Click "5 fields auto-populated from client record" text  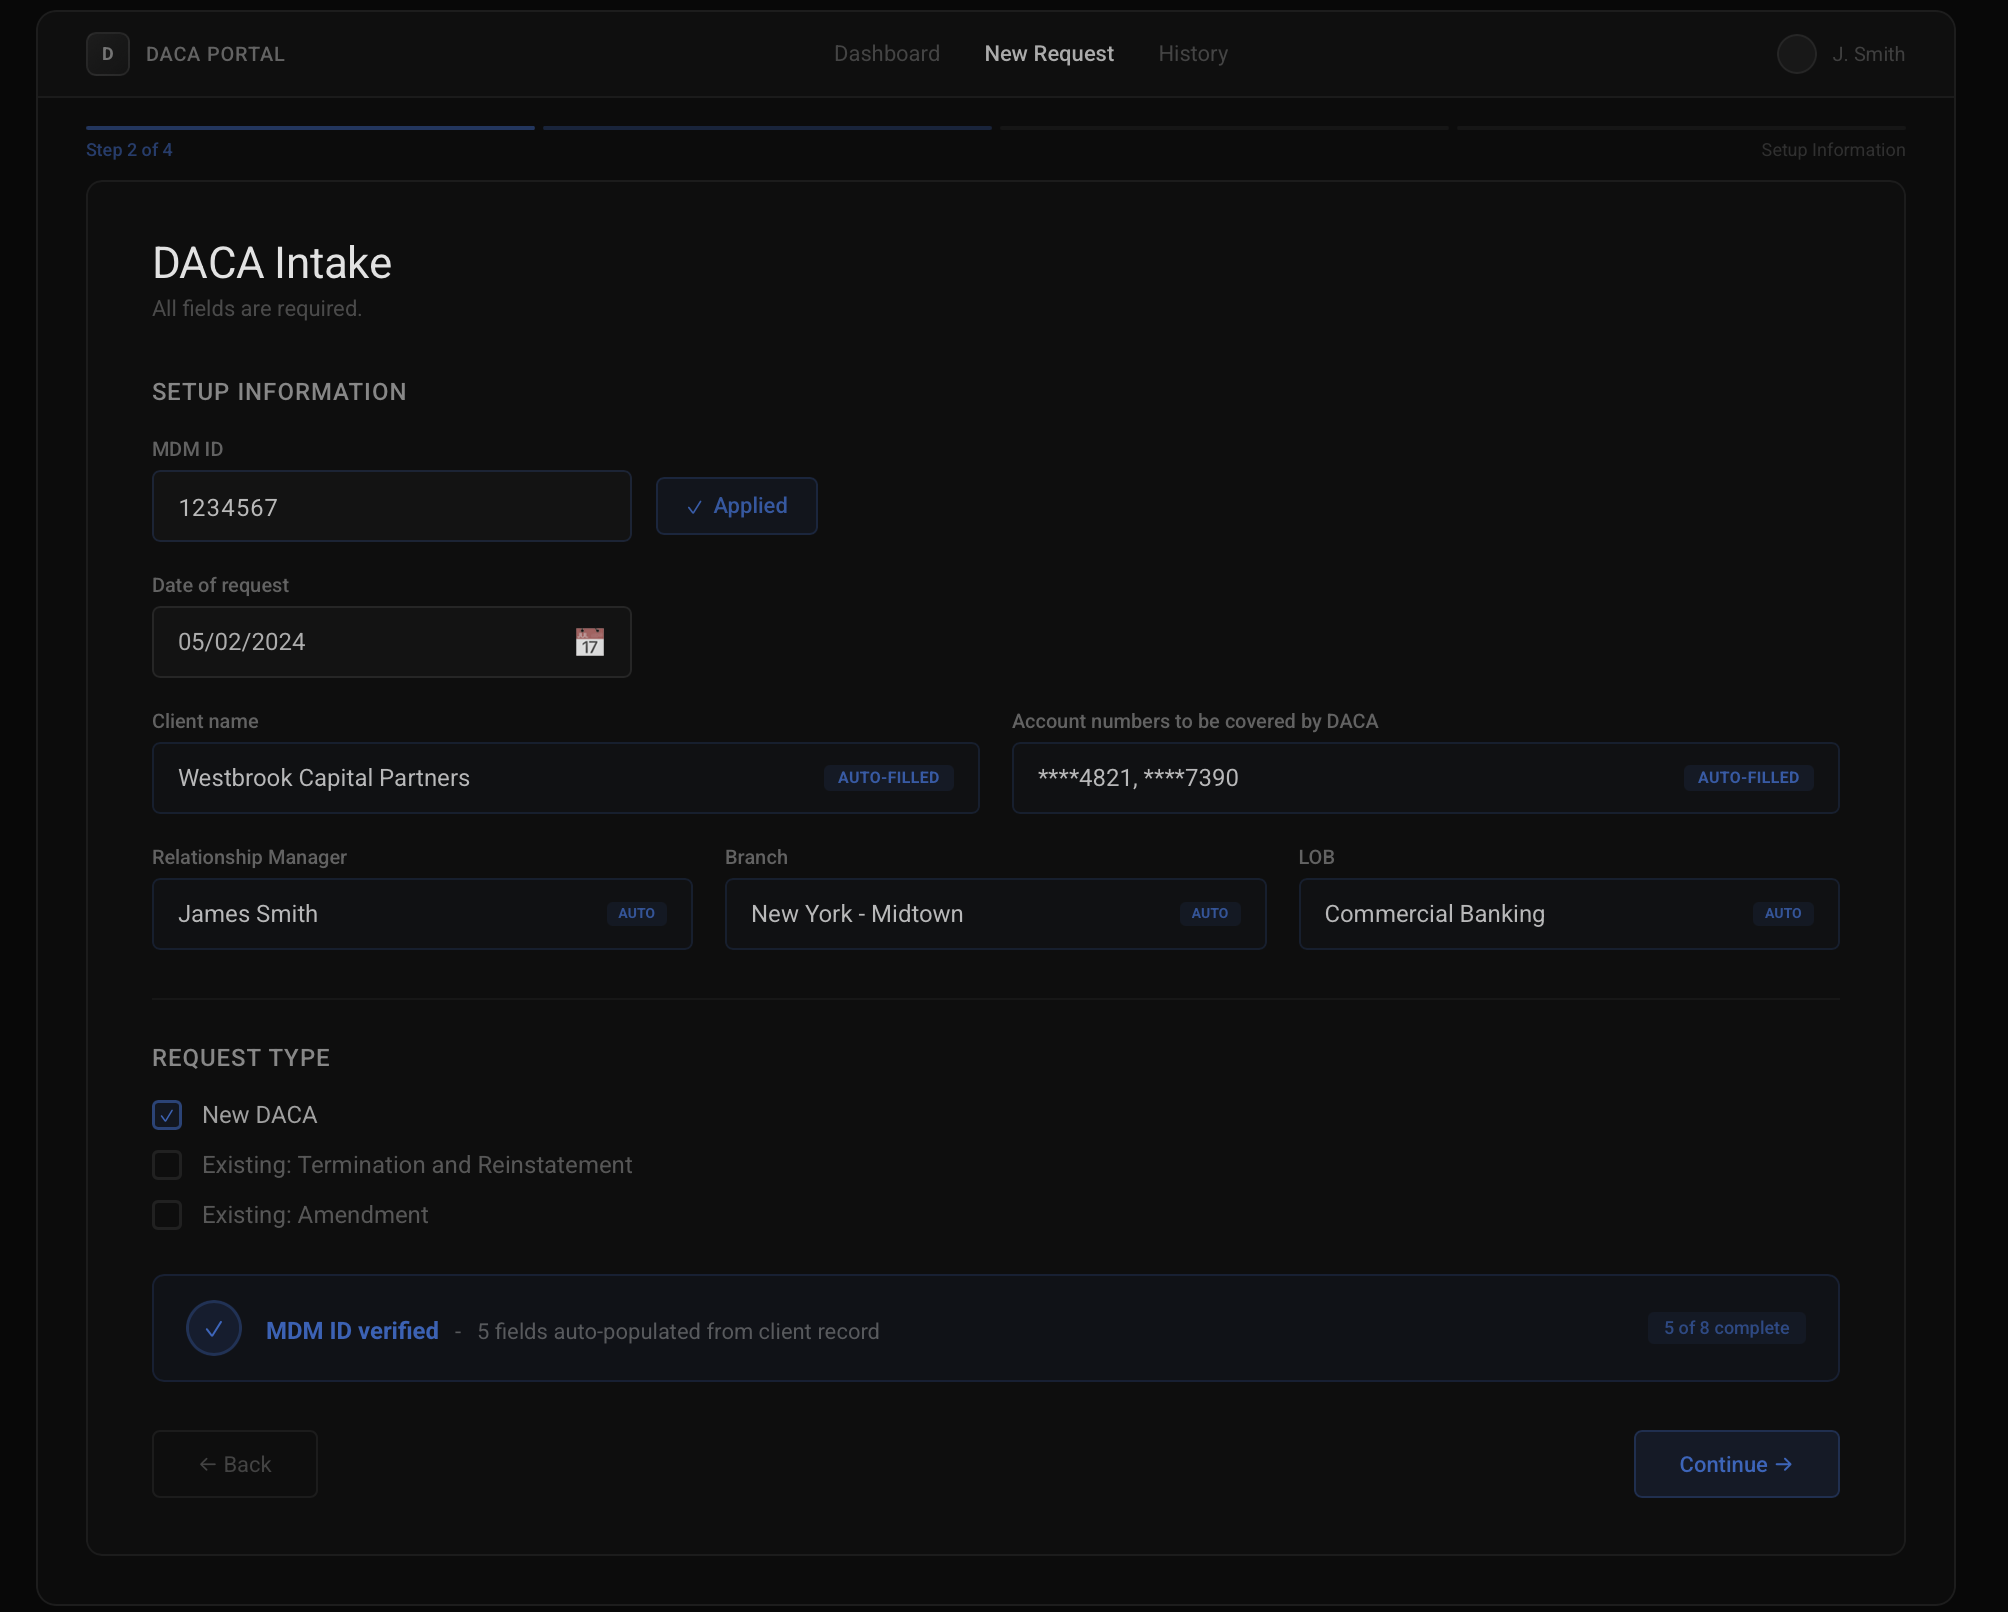coord(678,1332)
